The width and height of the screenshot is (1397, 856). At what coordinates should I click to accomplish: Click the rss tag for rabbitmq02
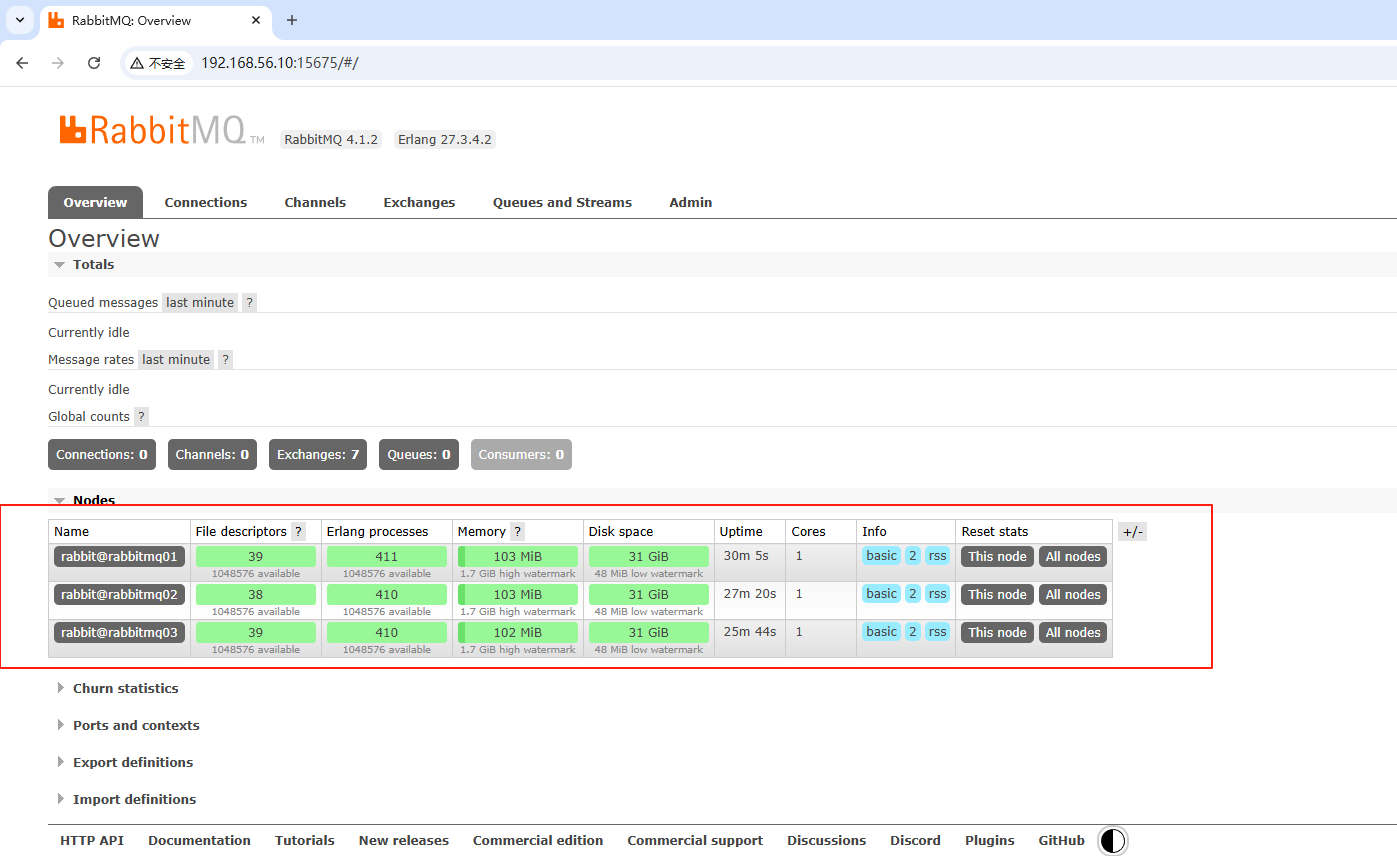tap(937, 594)
